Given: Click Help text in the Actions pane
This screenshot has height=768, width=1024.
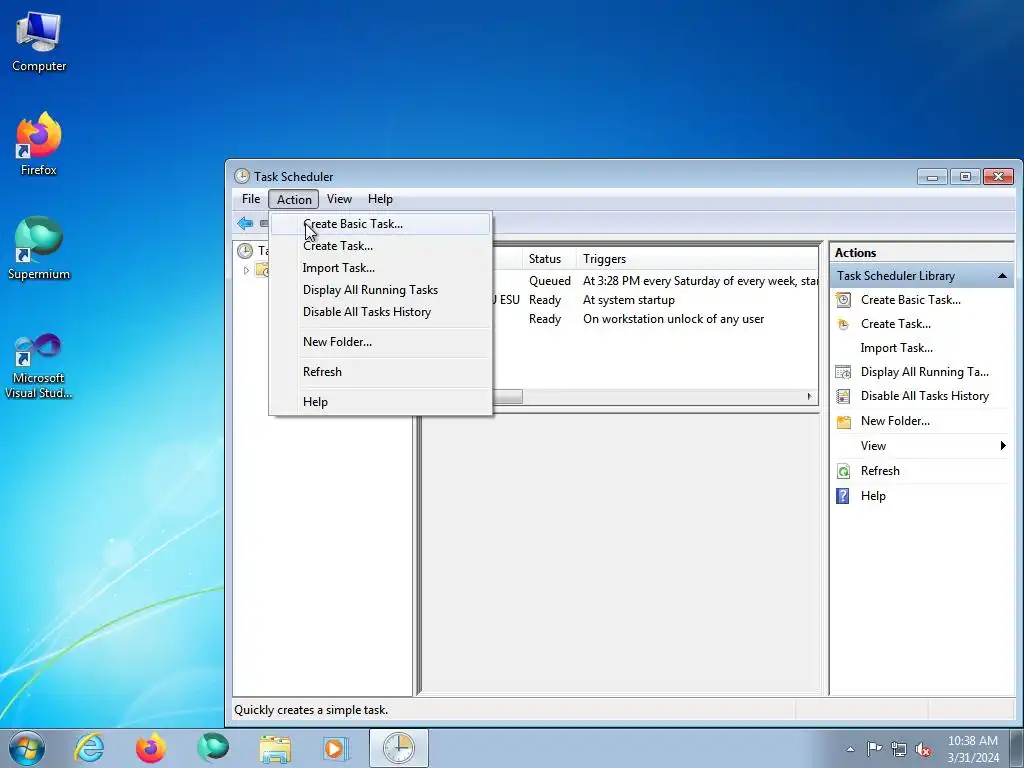Looking at the screenshot, I should coord(873,496).
